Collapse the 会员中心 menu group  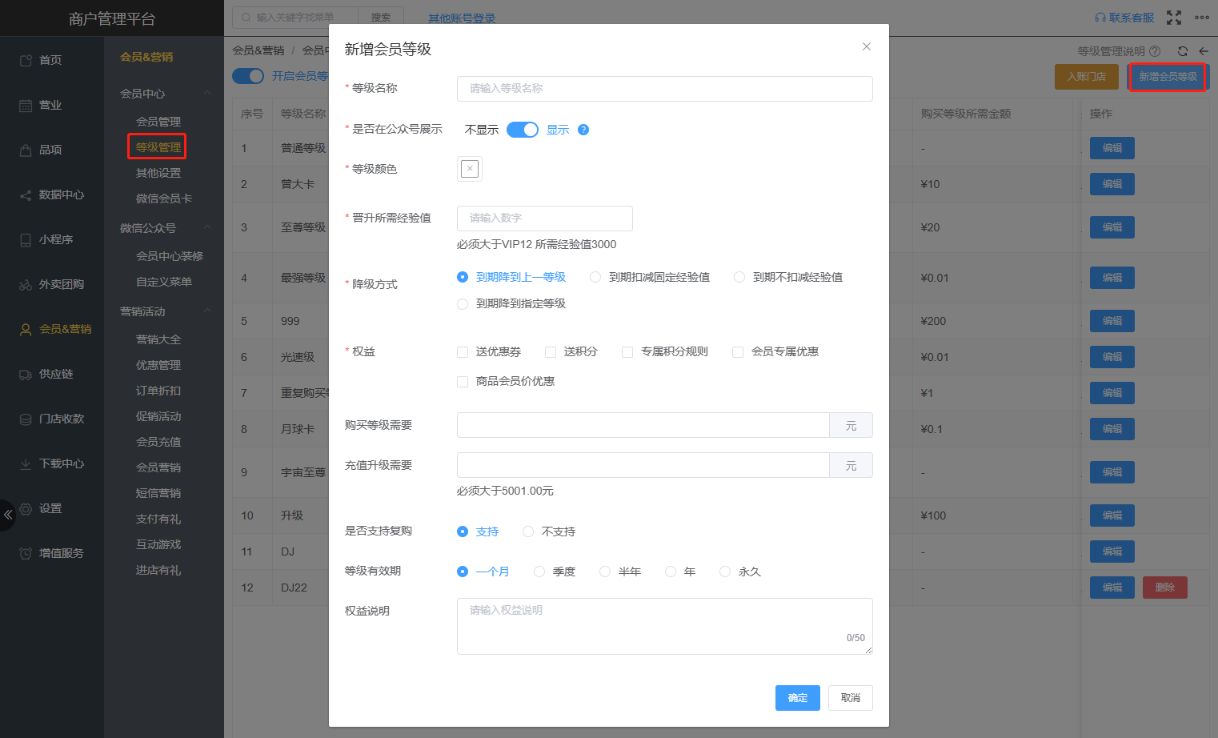click(x=207, y=94)
